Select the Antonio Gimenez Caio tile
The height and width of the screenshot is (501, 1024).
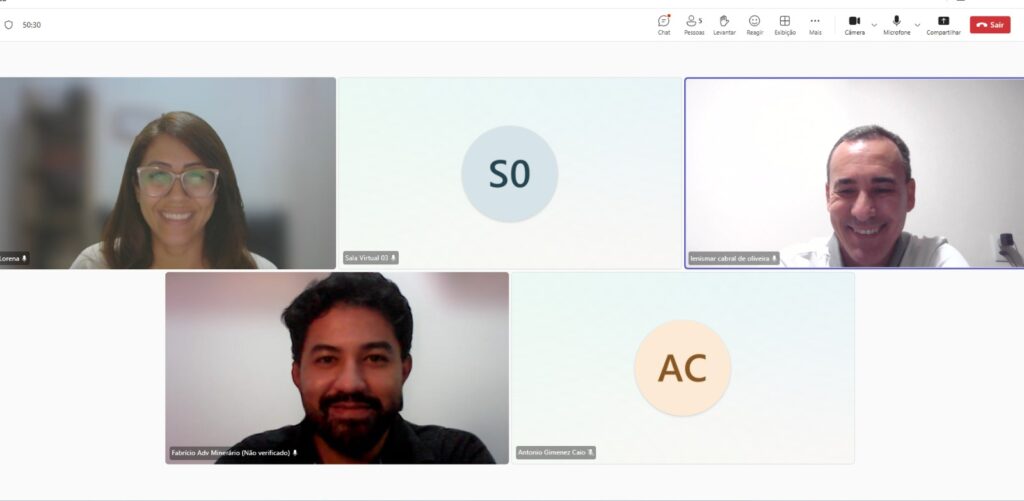[x=683, y=368]
